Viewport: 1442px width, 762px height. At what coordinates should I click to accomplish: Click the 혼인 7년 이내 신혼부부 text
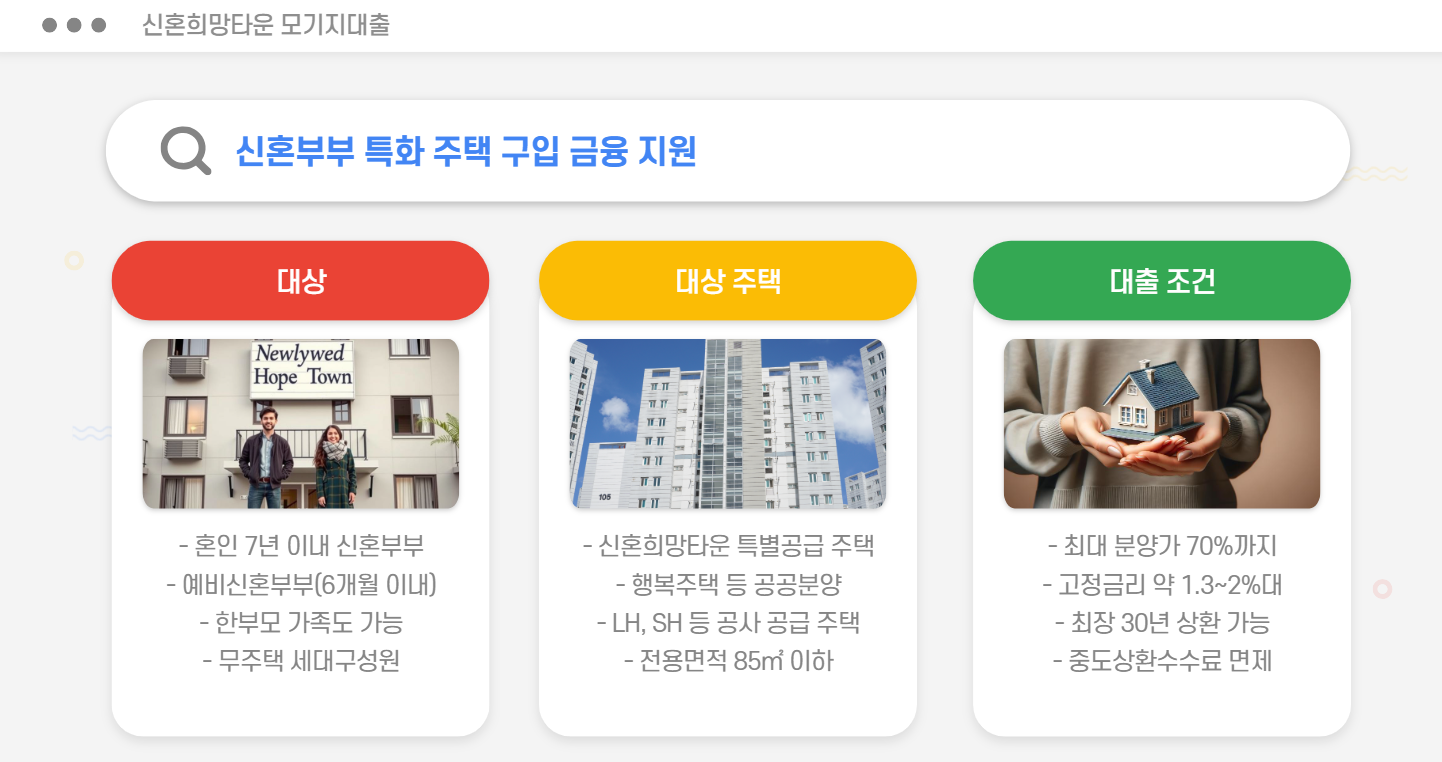(300, 546)
